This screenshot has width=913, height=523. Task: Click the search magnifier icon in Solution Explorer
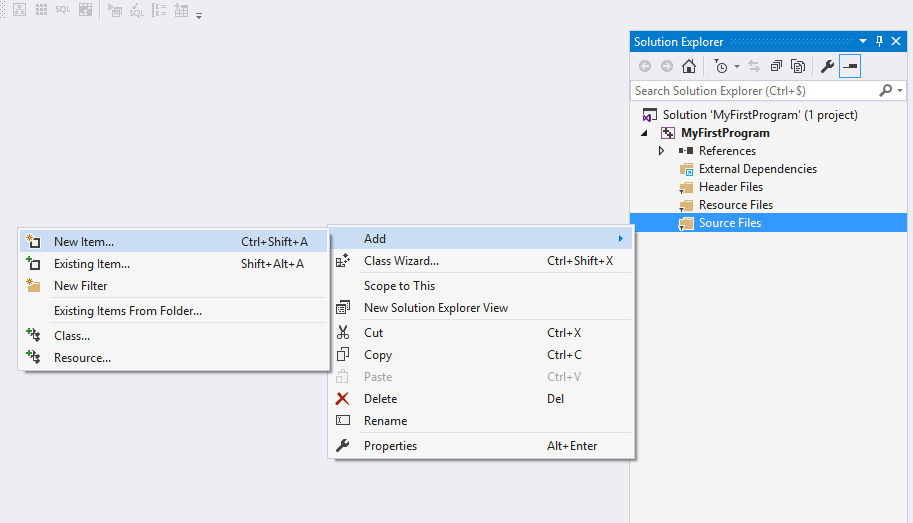885,91
